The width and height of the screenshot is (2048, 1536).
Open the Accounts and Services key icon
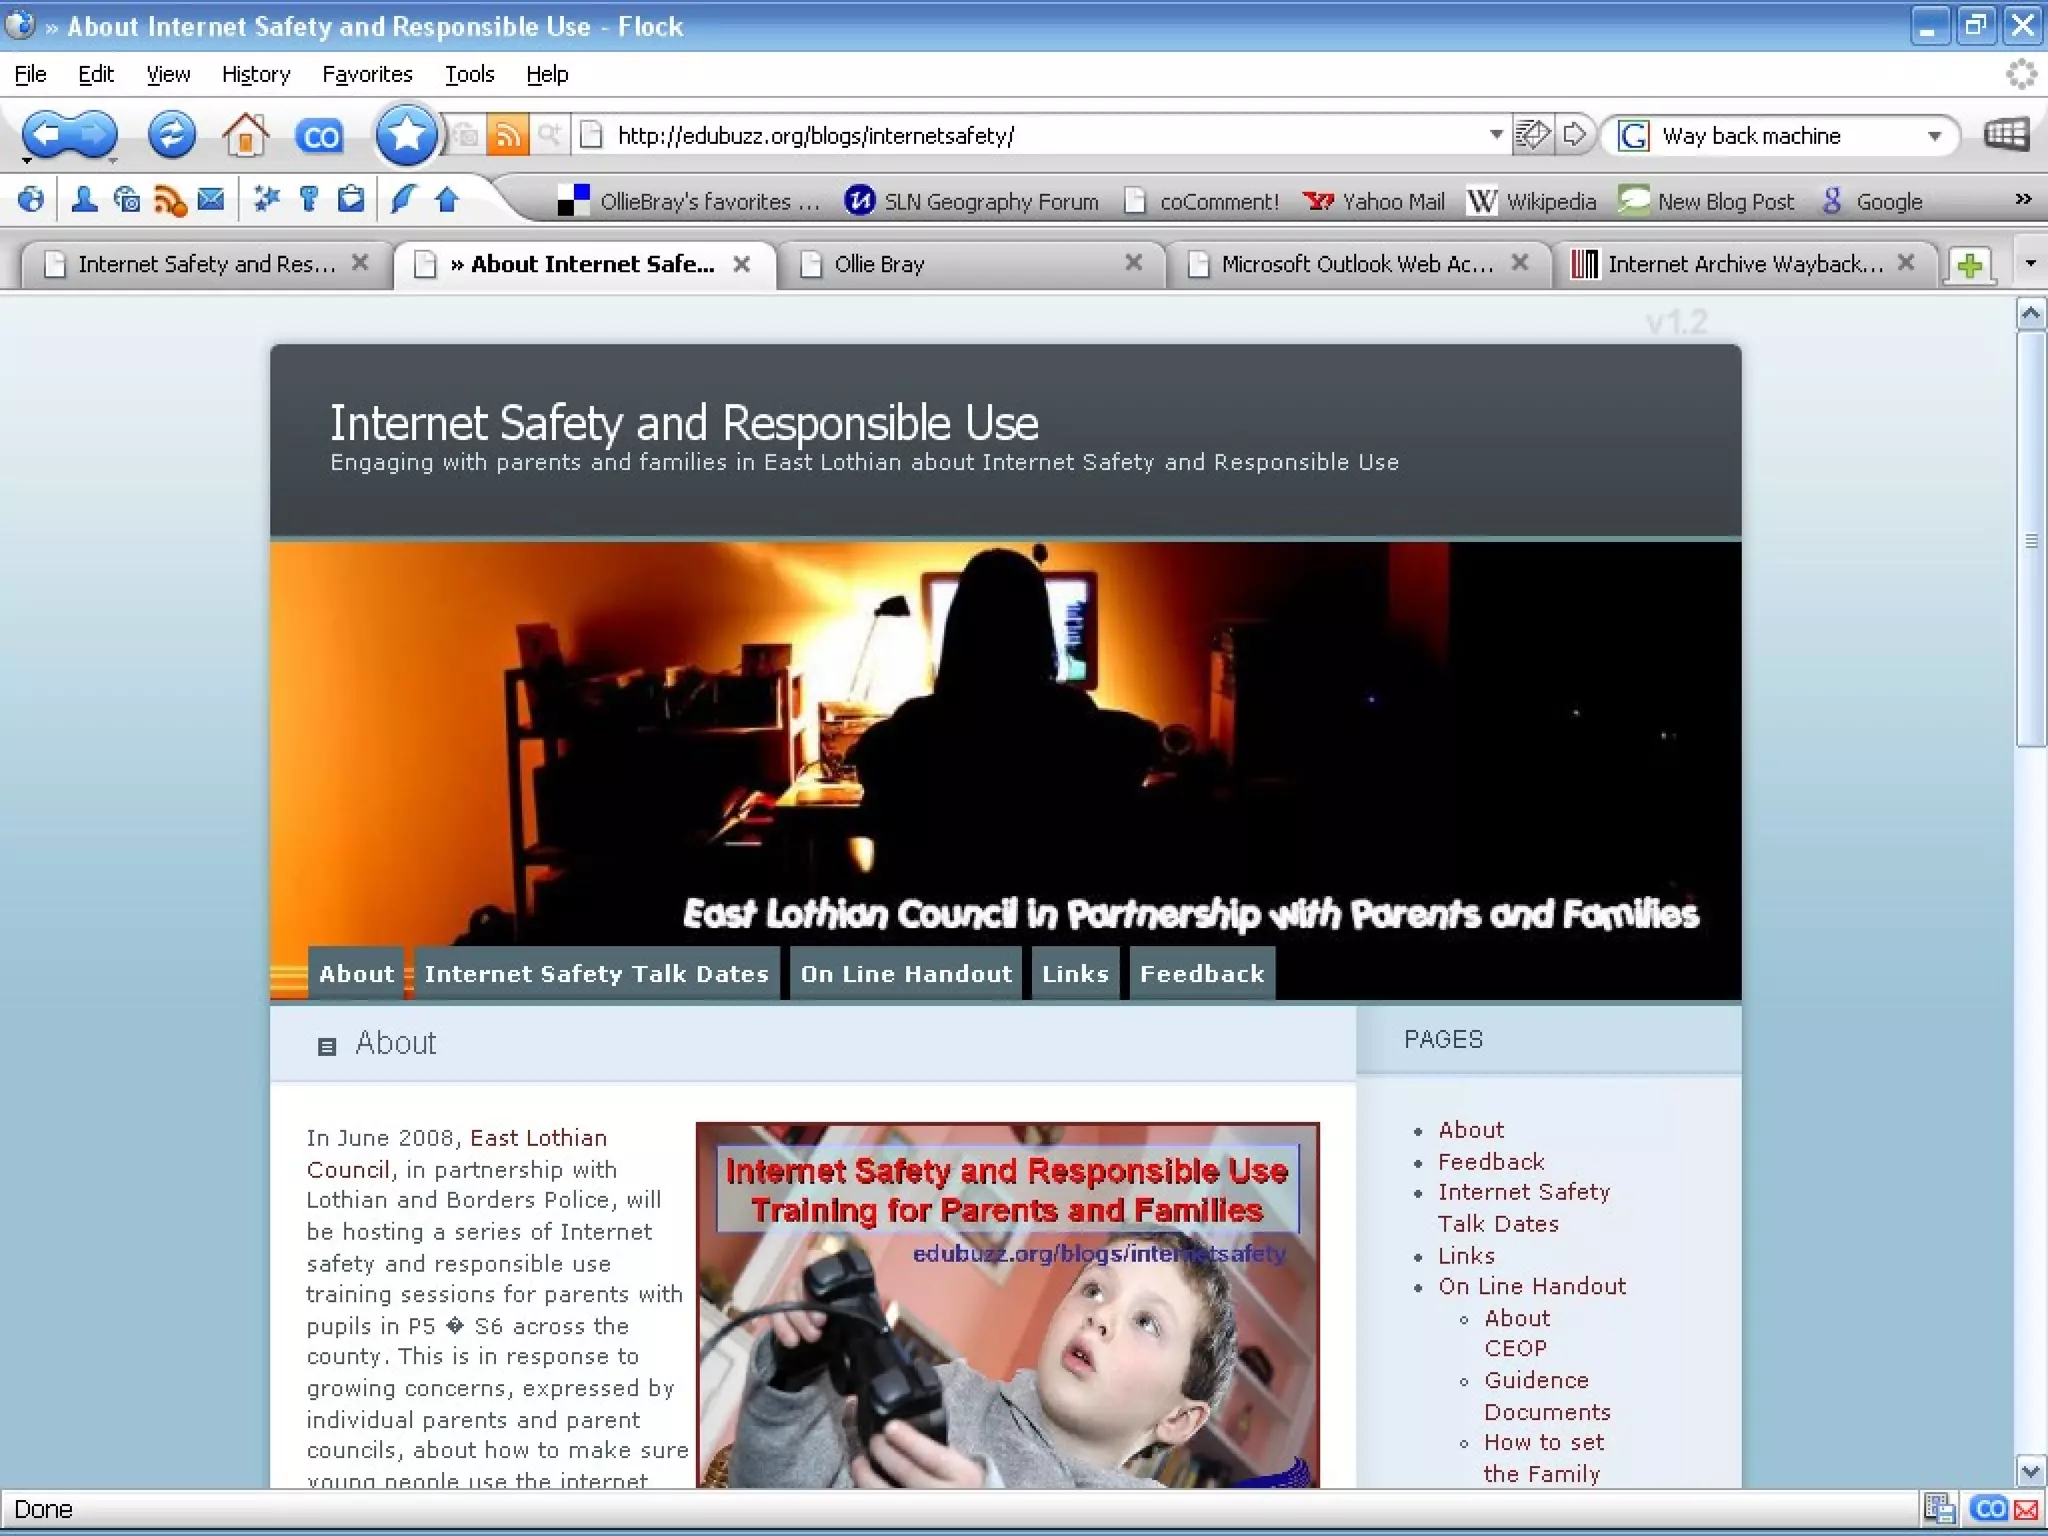(x=308, y=200)
